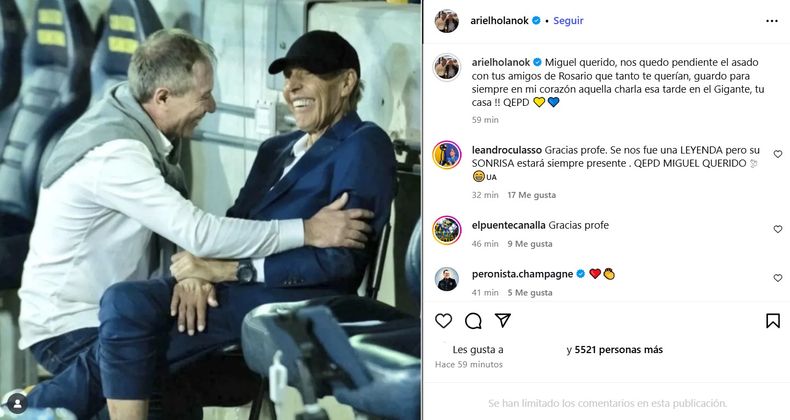790x420 pixels.
Task: Click the post photo of two men
Action: pos(210,210)
